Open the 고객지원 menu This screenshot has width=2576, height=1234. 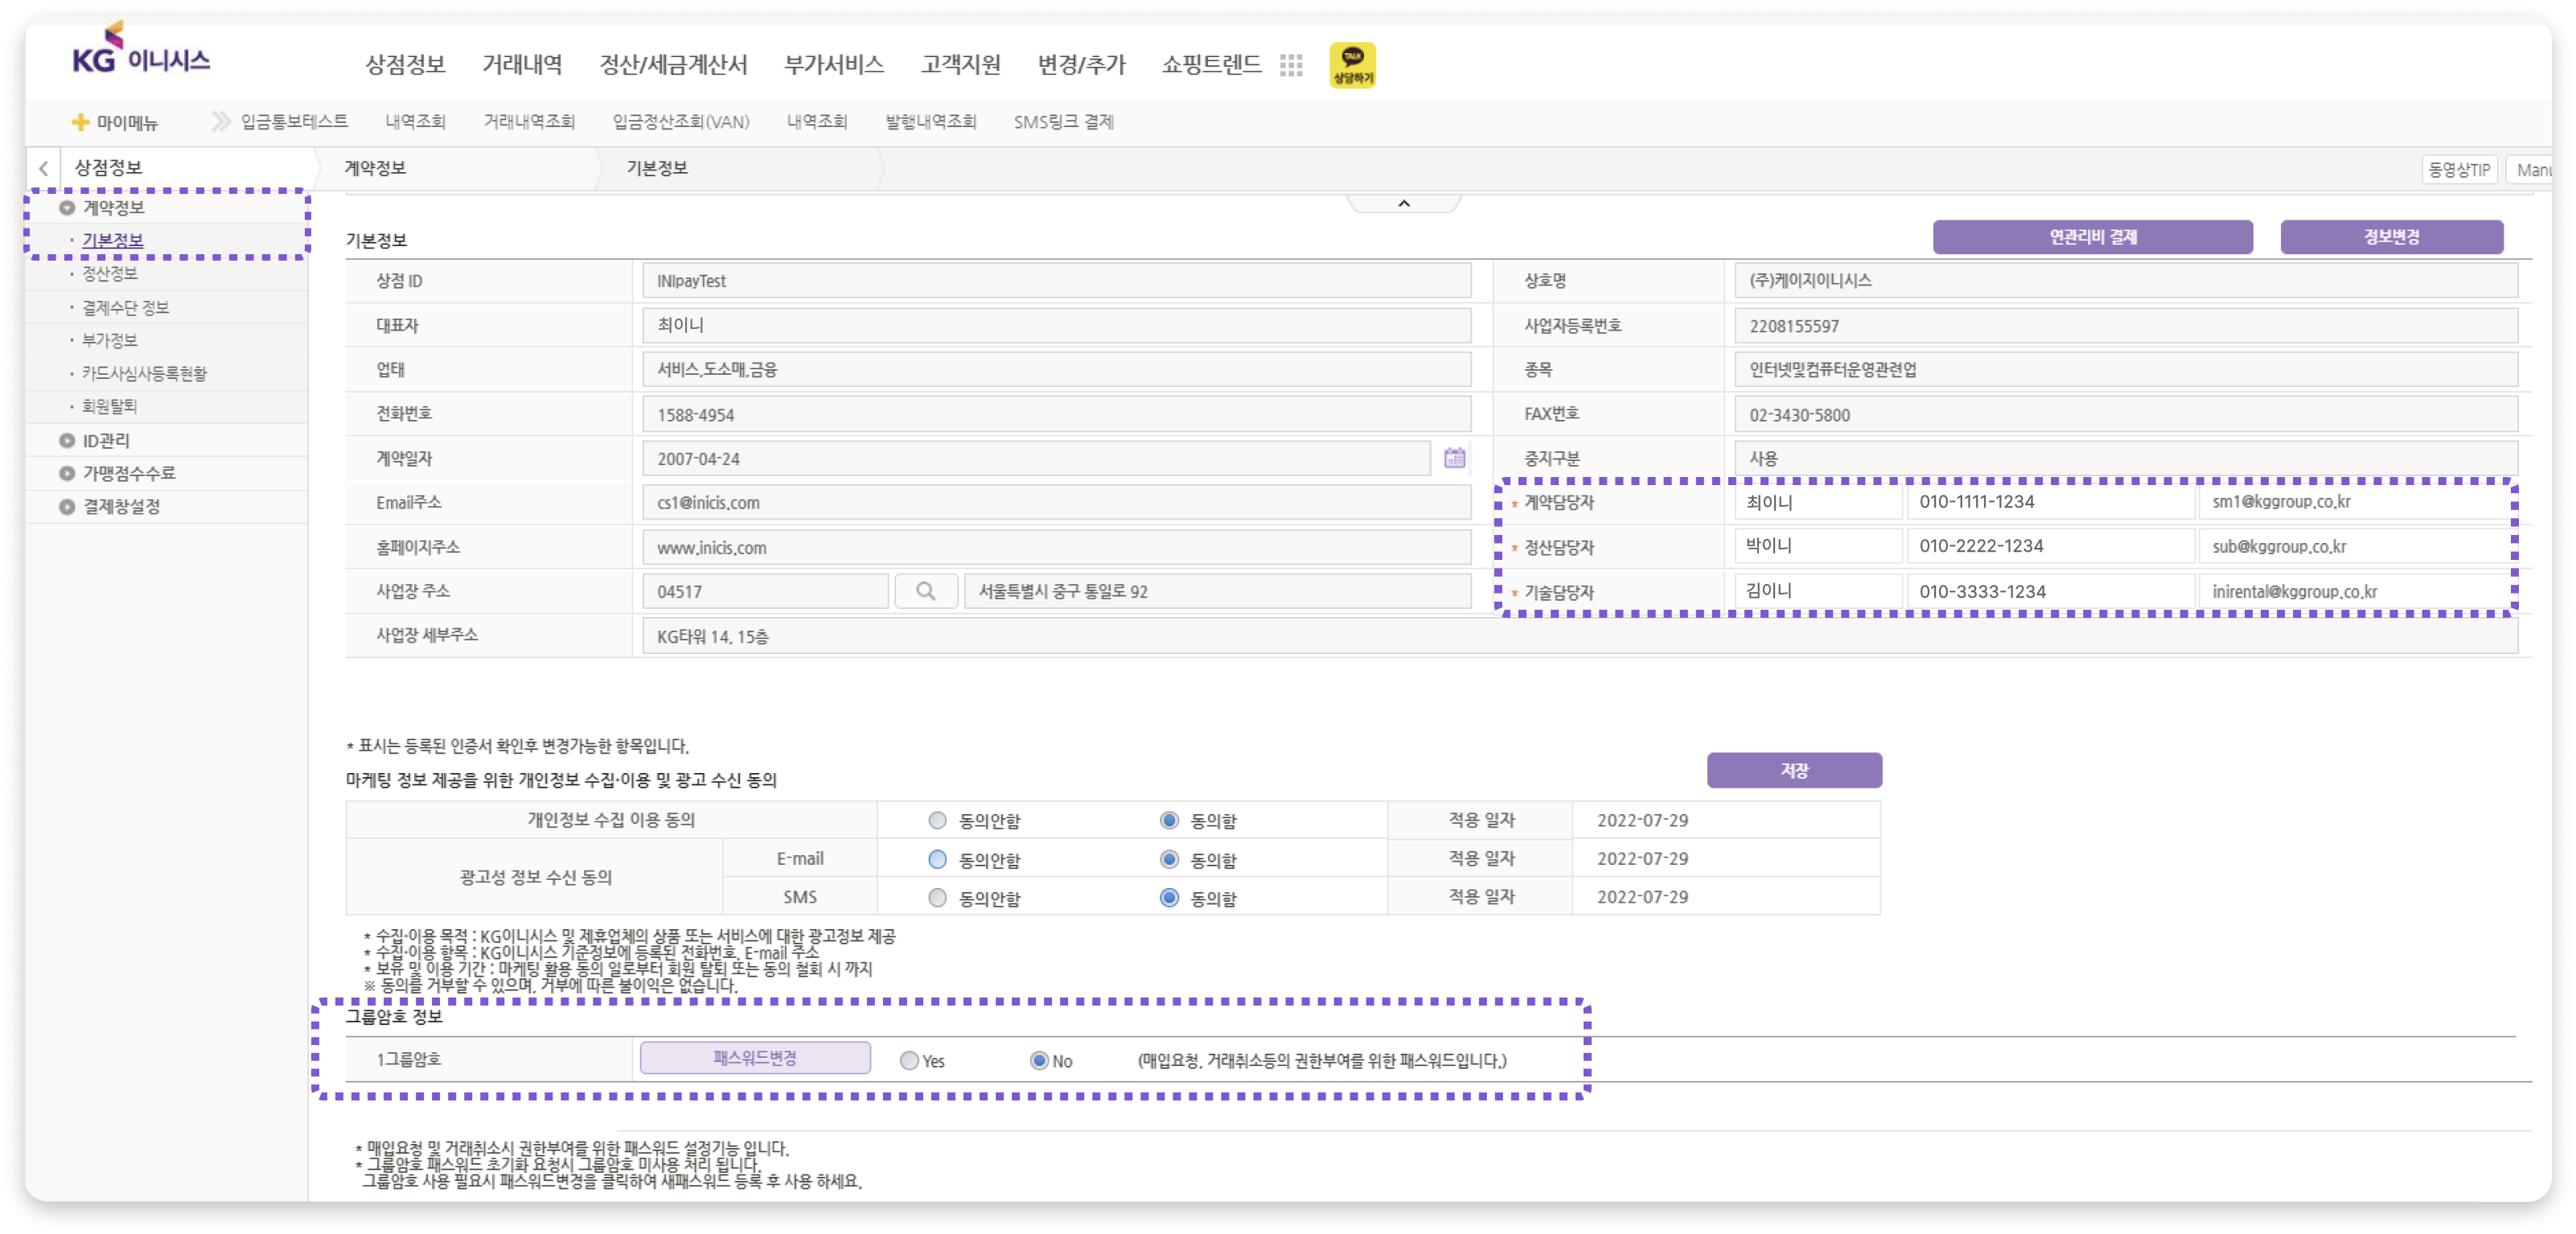(960, 65)
